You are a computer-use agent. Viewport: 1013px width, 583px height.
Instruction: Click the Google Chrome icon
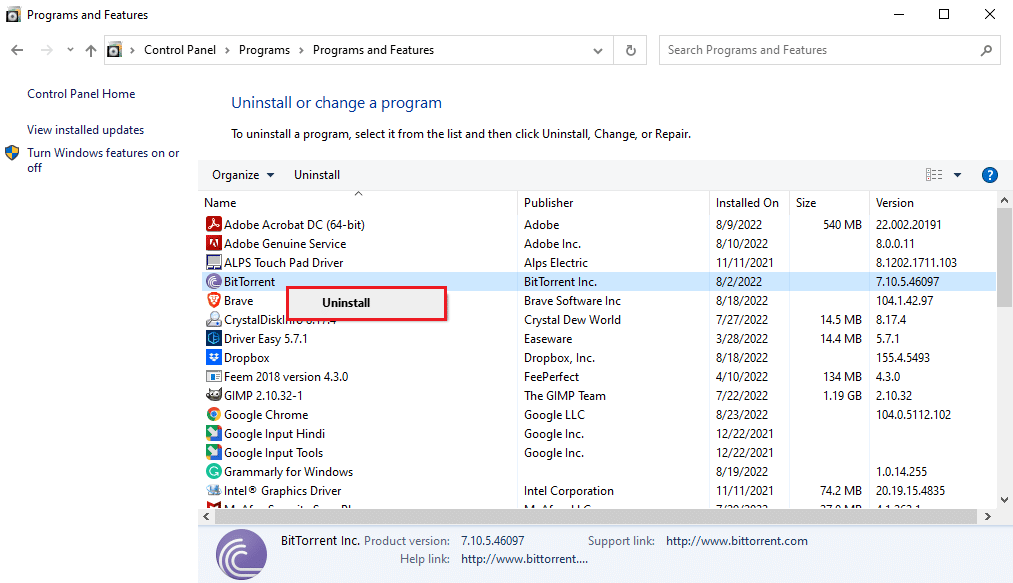[x=213, y=414]
